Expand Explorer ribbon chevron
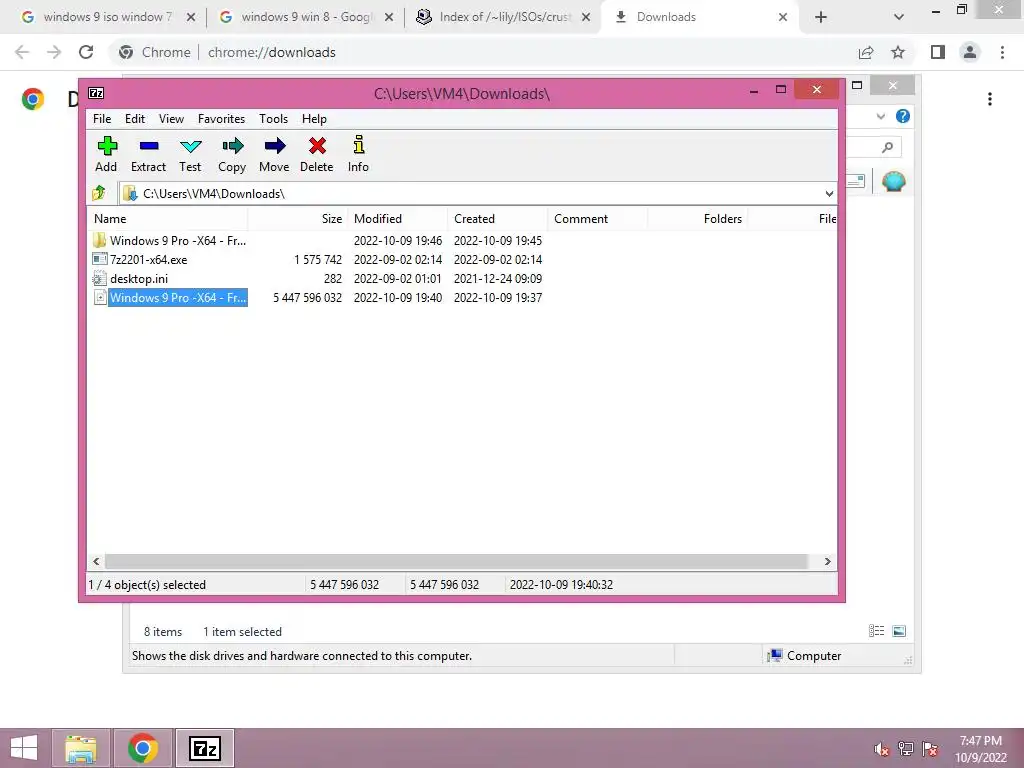This screenshot has height=768, width=1024. point(880,116)
